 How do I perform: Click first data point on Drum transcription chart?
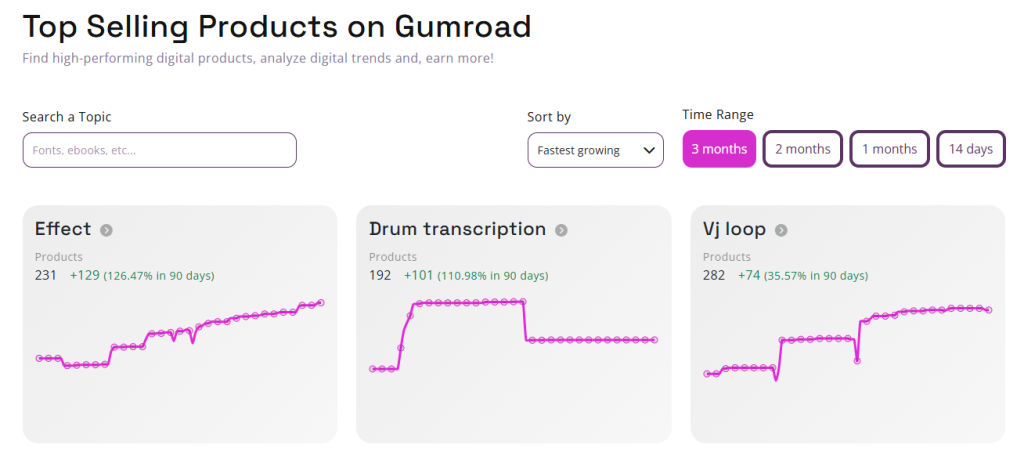coord(372,369)
